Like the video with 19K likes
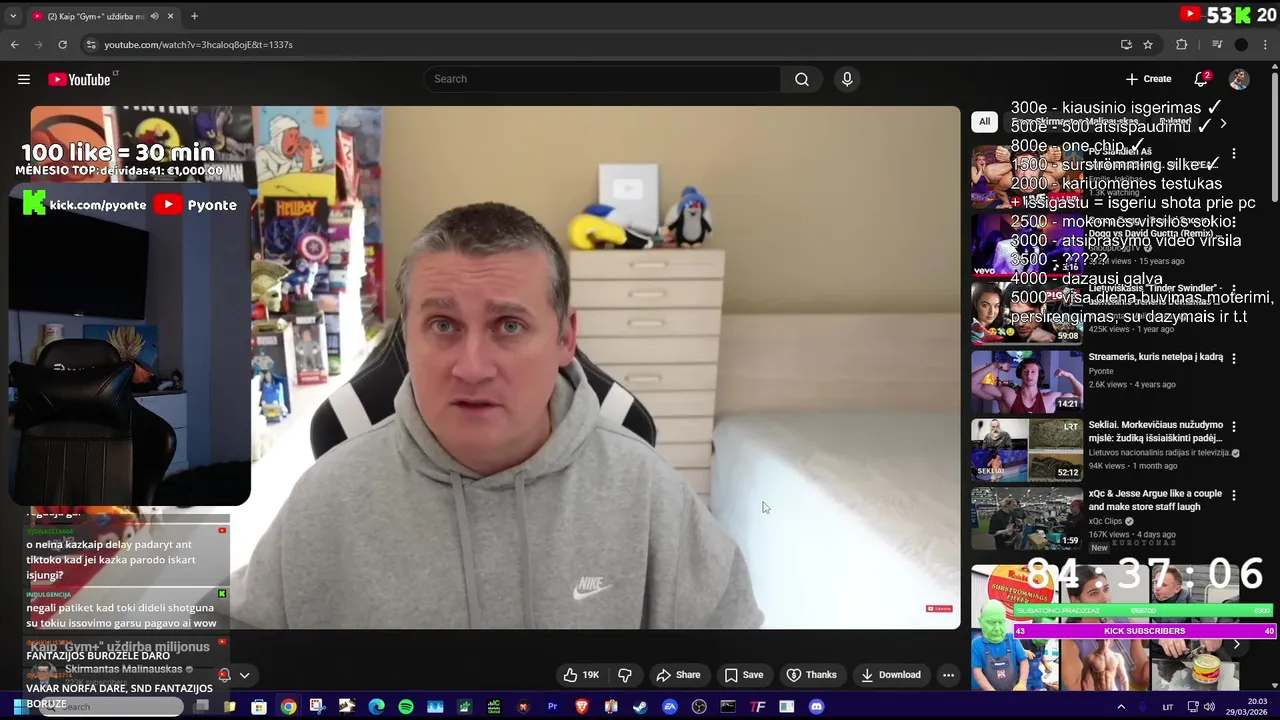 pyautogui.click(x=581, y=675)
